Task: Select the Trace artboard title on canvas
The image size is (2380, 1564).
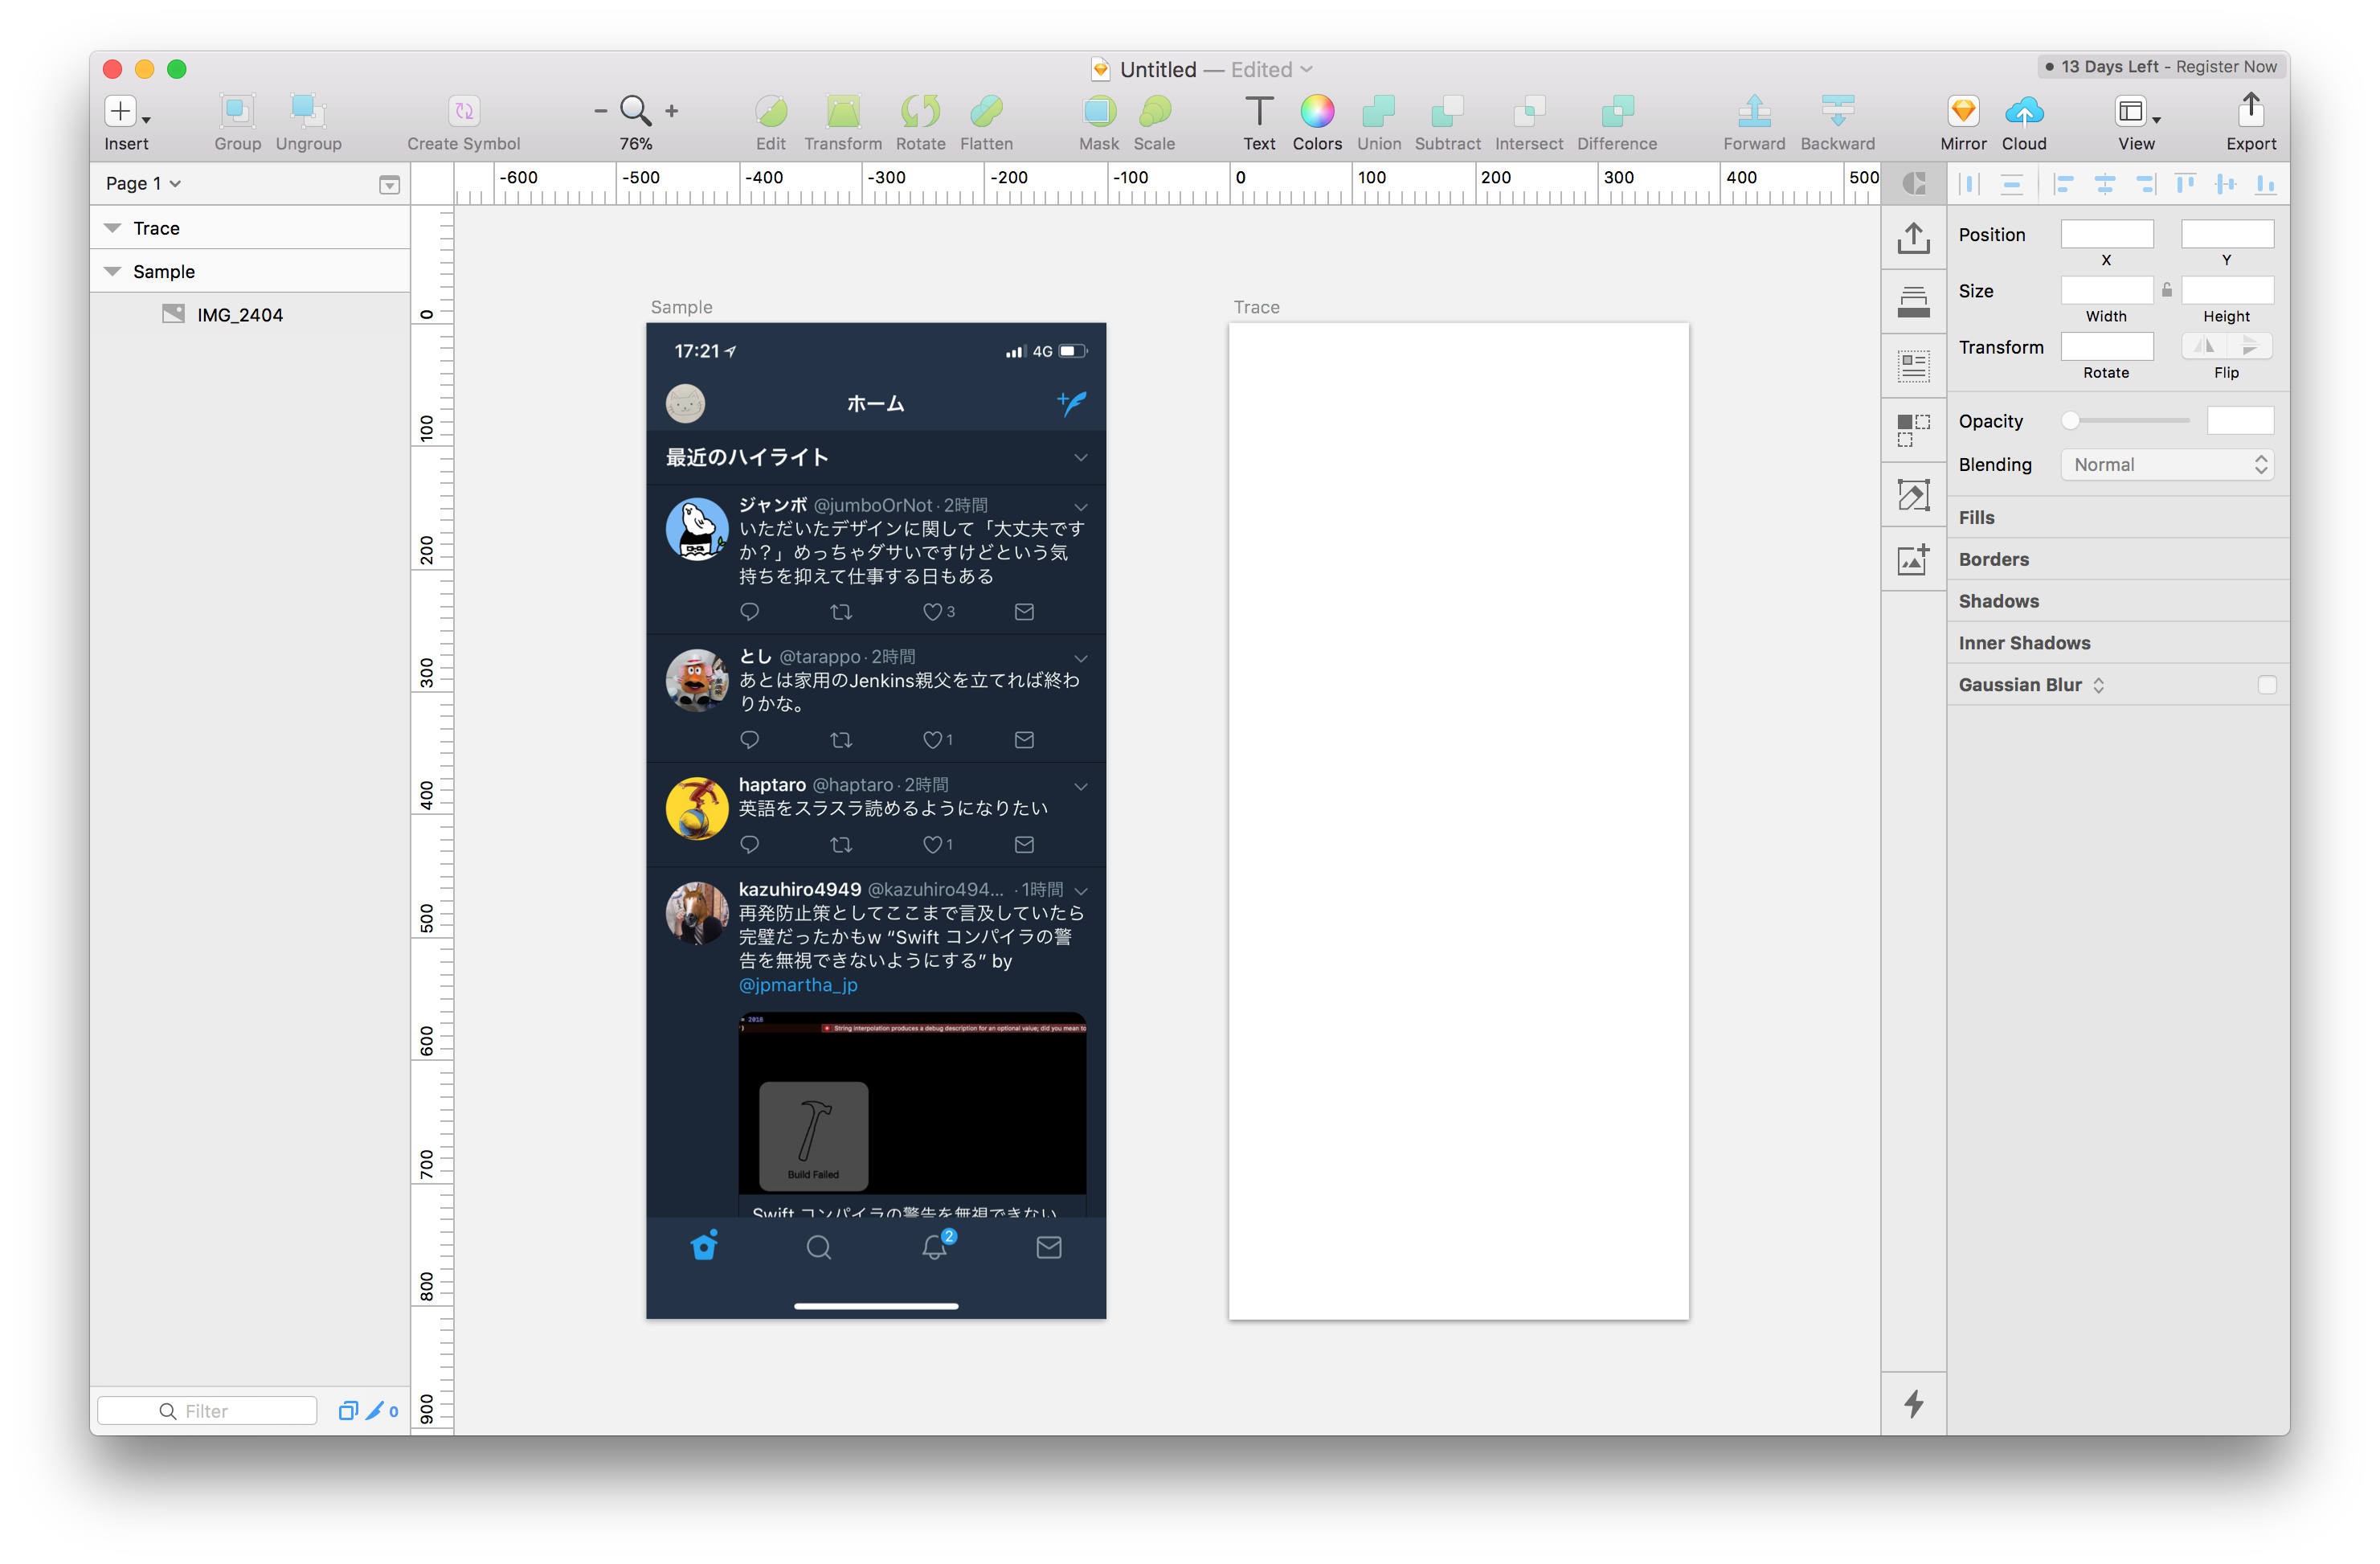Action: (1256, 307)
